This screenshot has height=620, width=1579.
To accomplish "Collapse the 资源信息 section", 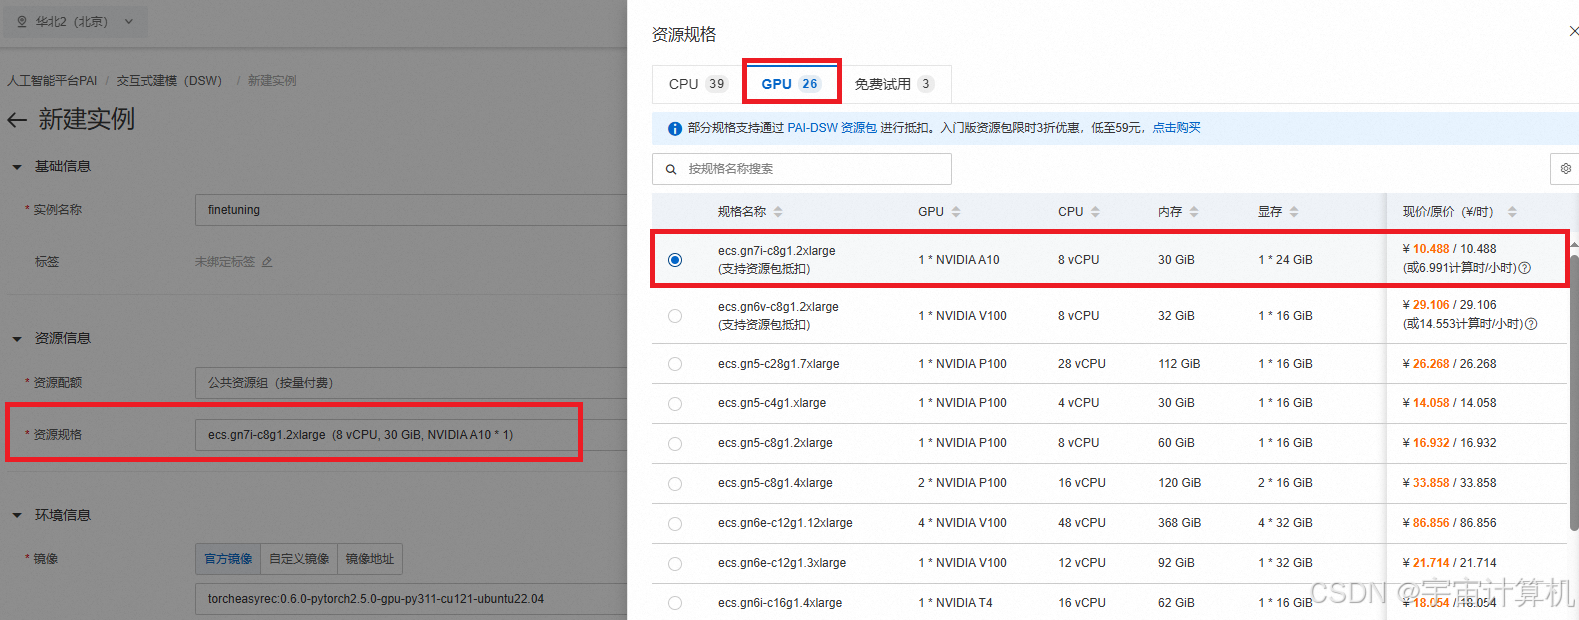I will (x=17, y=339).
